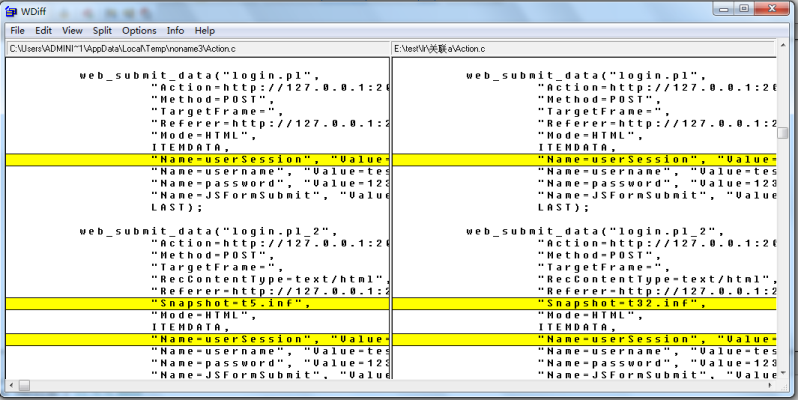Click first "Name=password" line in left pane
Screen dimensions: 798x400
click(270, 184)
